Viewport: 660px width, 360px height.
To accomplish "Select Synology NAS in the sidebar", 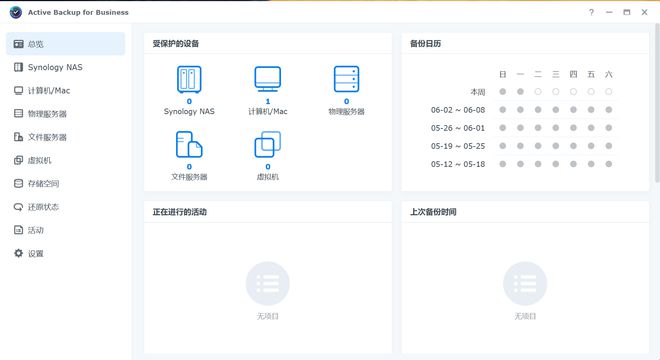I will pyautogui.click(x=65, y=67).
